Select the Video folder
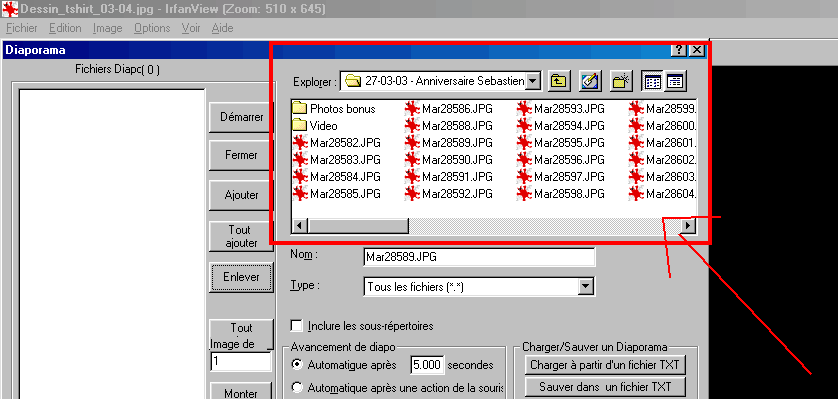This screenshot has width=838, height=399. (315, 126)
